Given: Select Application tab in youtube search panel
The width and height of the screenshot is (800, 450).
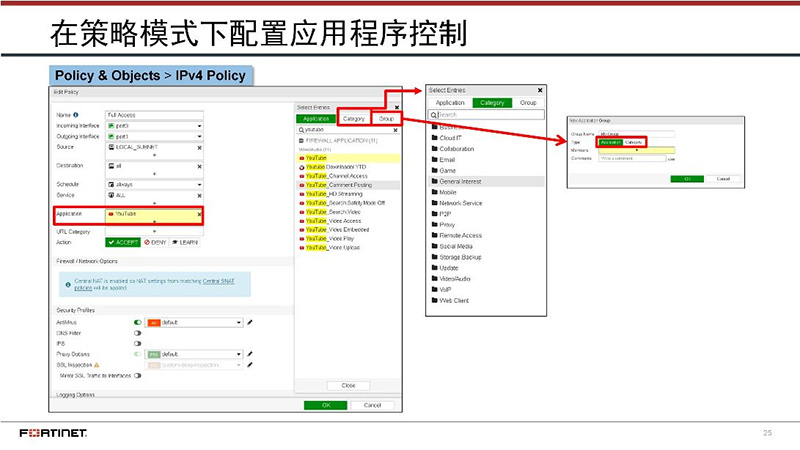Looking at the screenshot, I should [316, 118].
